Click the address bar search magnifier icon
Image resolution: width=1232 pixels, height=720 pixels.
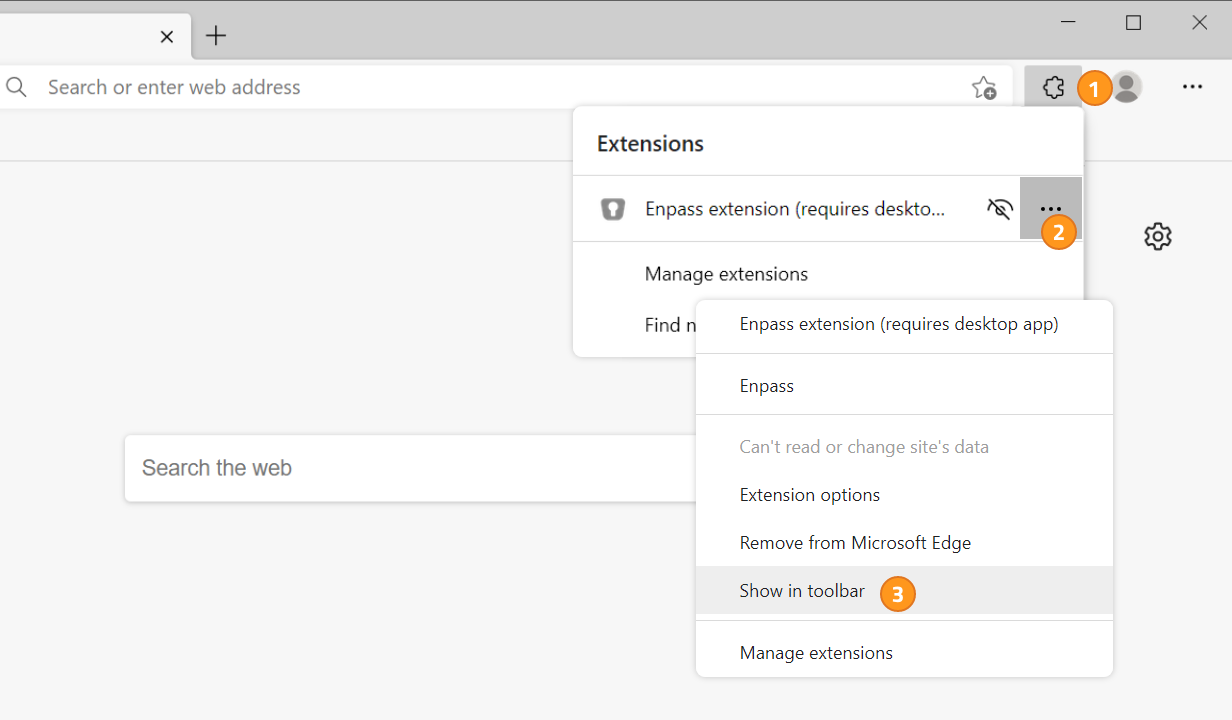16,88
